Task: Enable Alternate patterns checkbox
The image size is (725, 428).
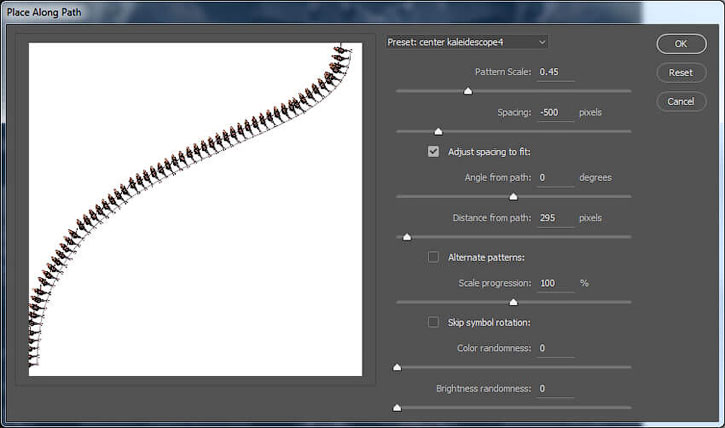Action: coord(433,257)
